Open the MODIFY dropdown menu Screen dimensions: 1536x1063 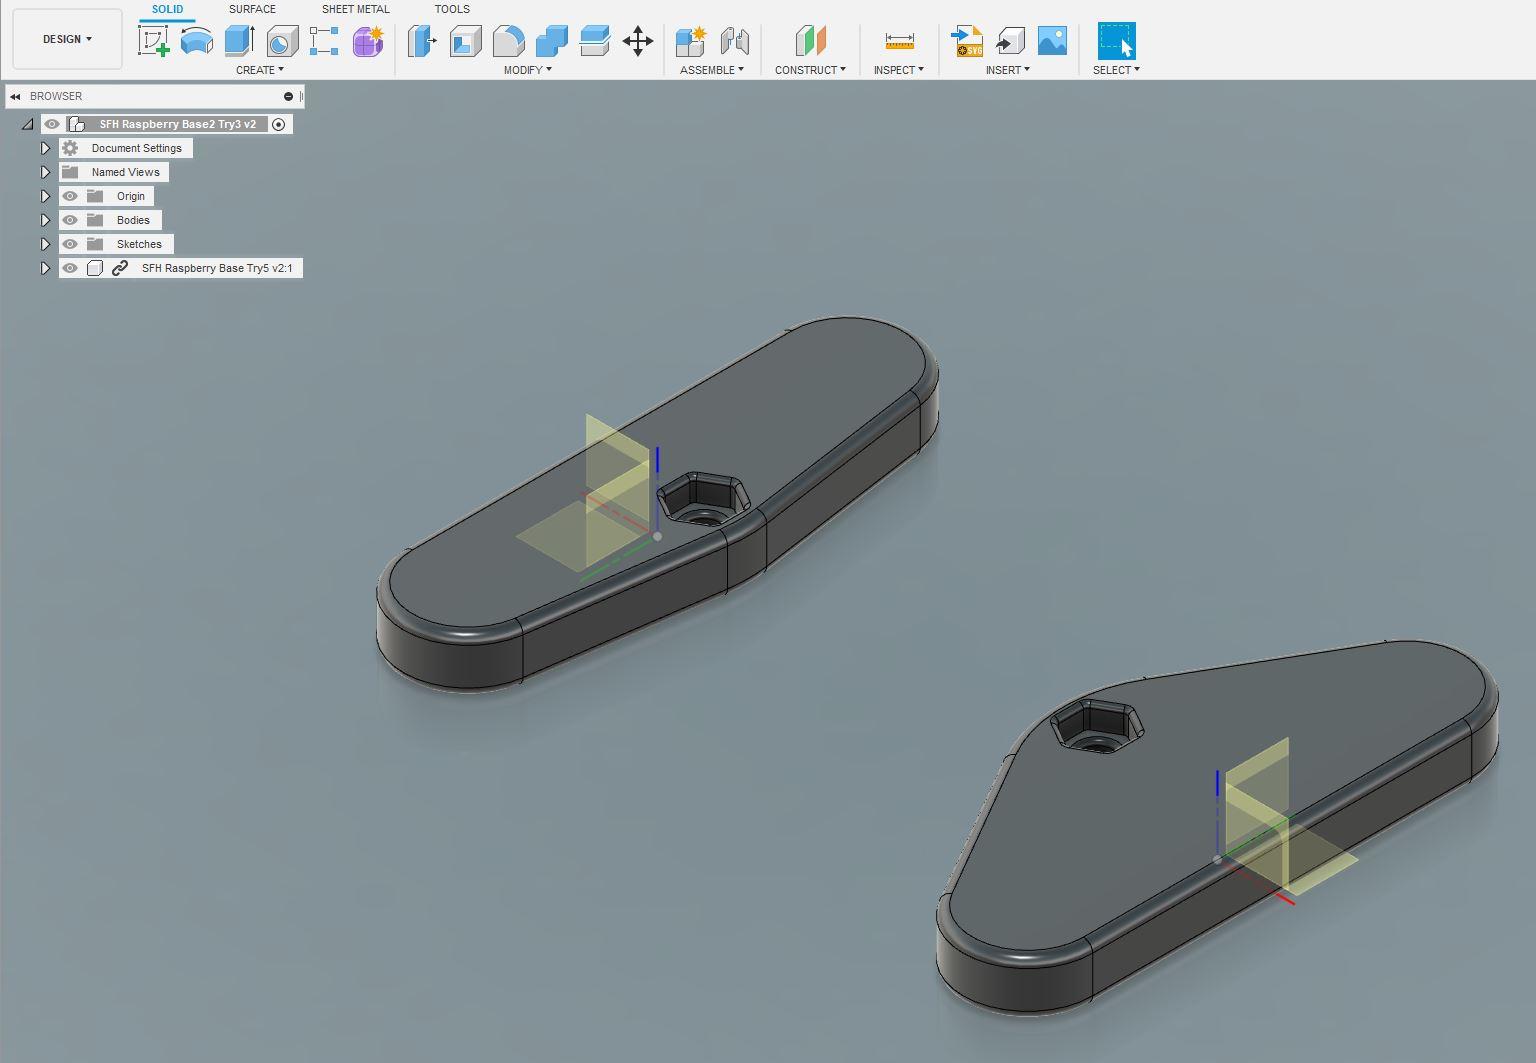(x=527, y=70)
